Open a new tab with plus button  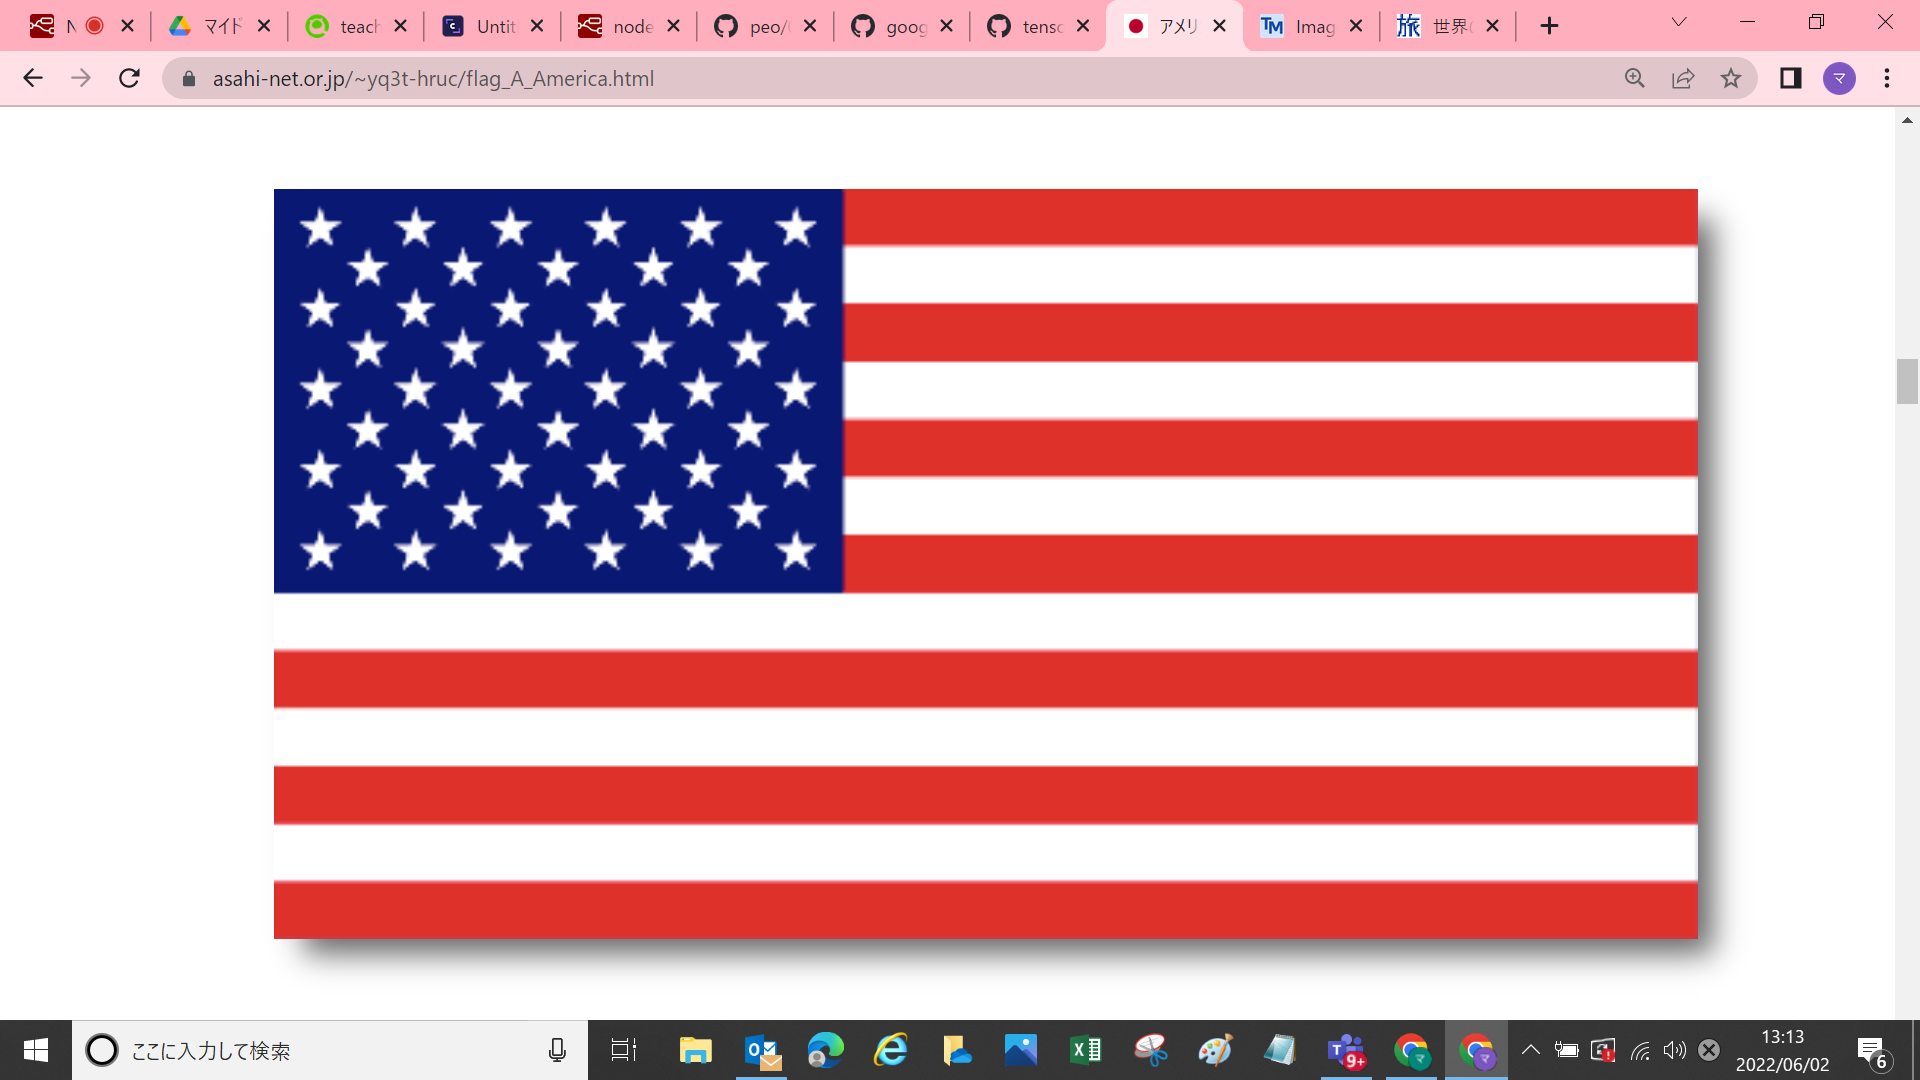pyautogui.click(x=1549, y=26)
